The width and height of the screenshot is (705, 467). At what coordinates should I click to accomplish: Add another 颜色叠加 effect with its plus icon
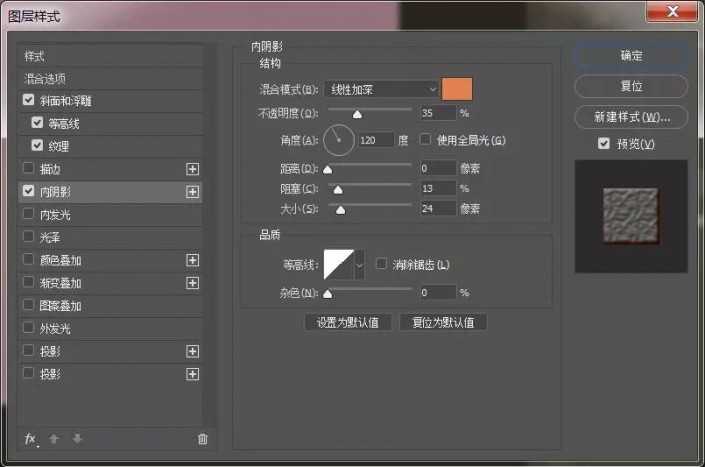(x=193, y=260)
